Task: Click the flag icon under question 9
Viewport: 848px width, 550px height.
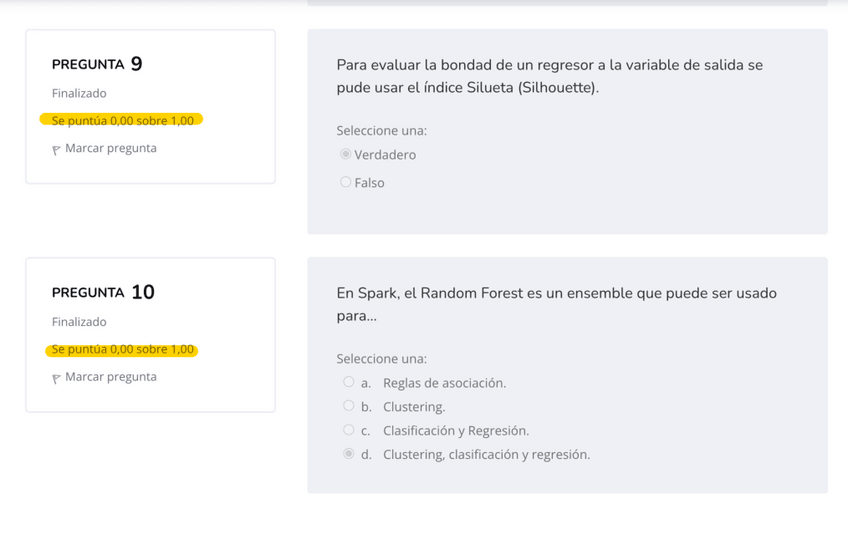Action: pyautogui.click(x=57, y=150)
